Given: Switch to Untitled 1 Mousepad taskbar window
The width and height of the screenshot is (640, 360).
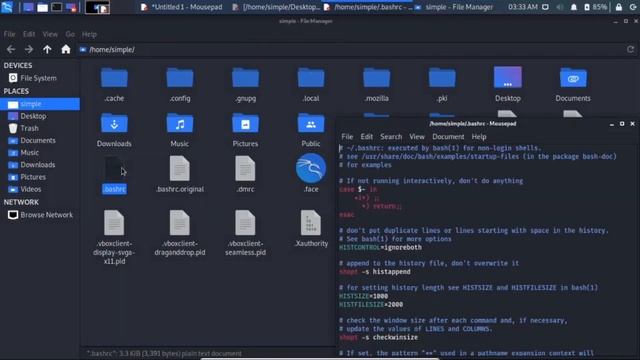Looking at the screenshot, I should click(x=182, y=7).
